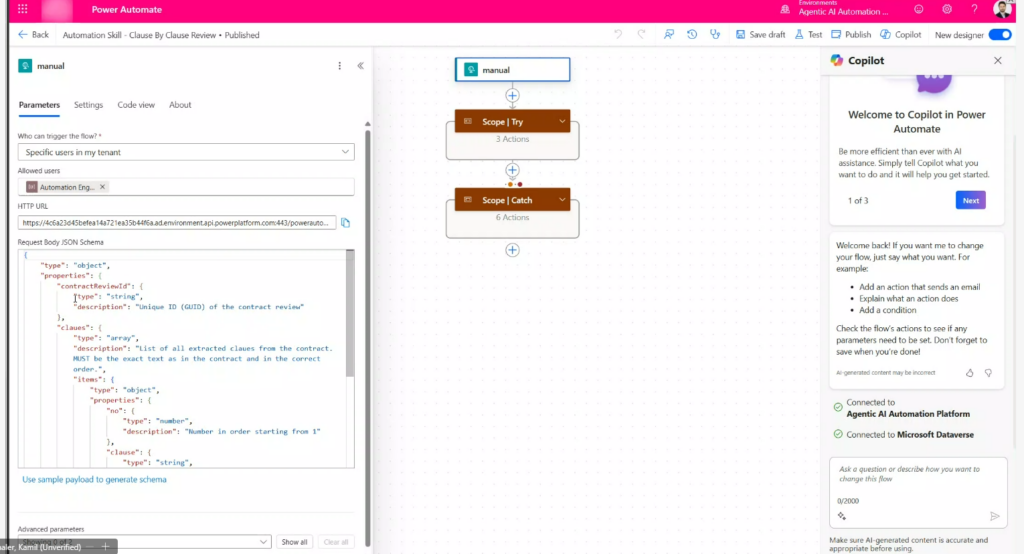Copy the HTTP URL with copy icon

point(345,223)
